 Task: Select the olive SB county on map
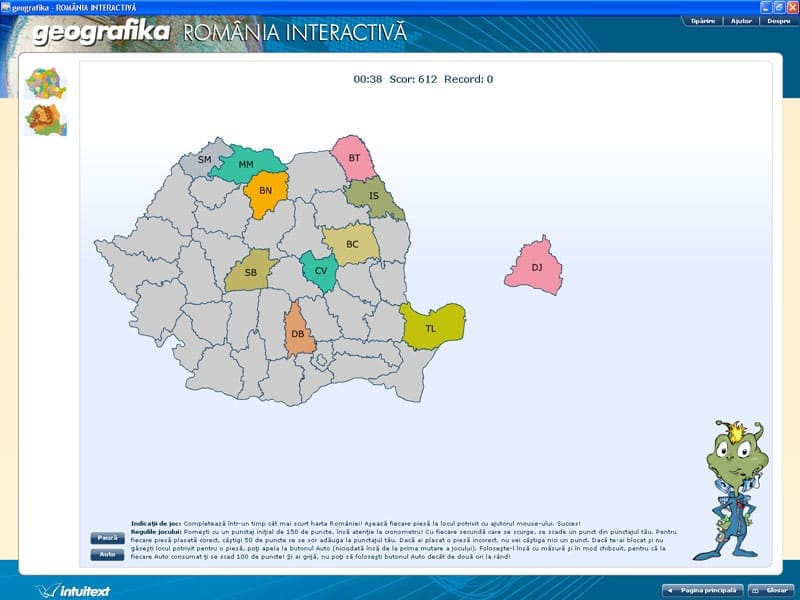point(250,272)
